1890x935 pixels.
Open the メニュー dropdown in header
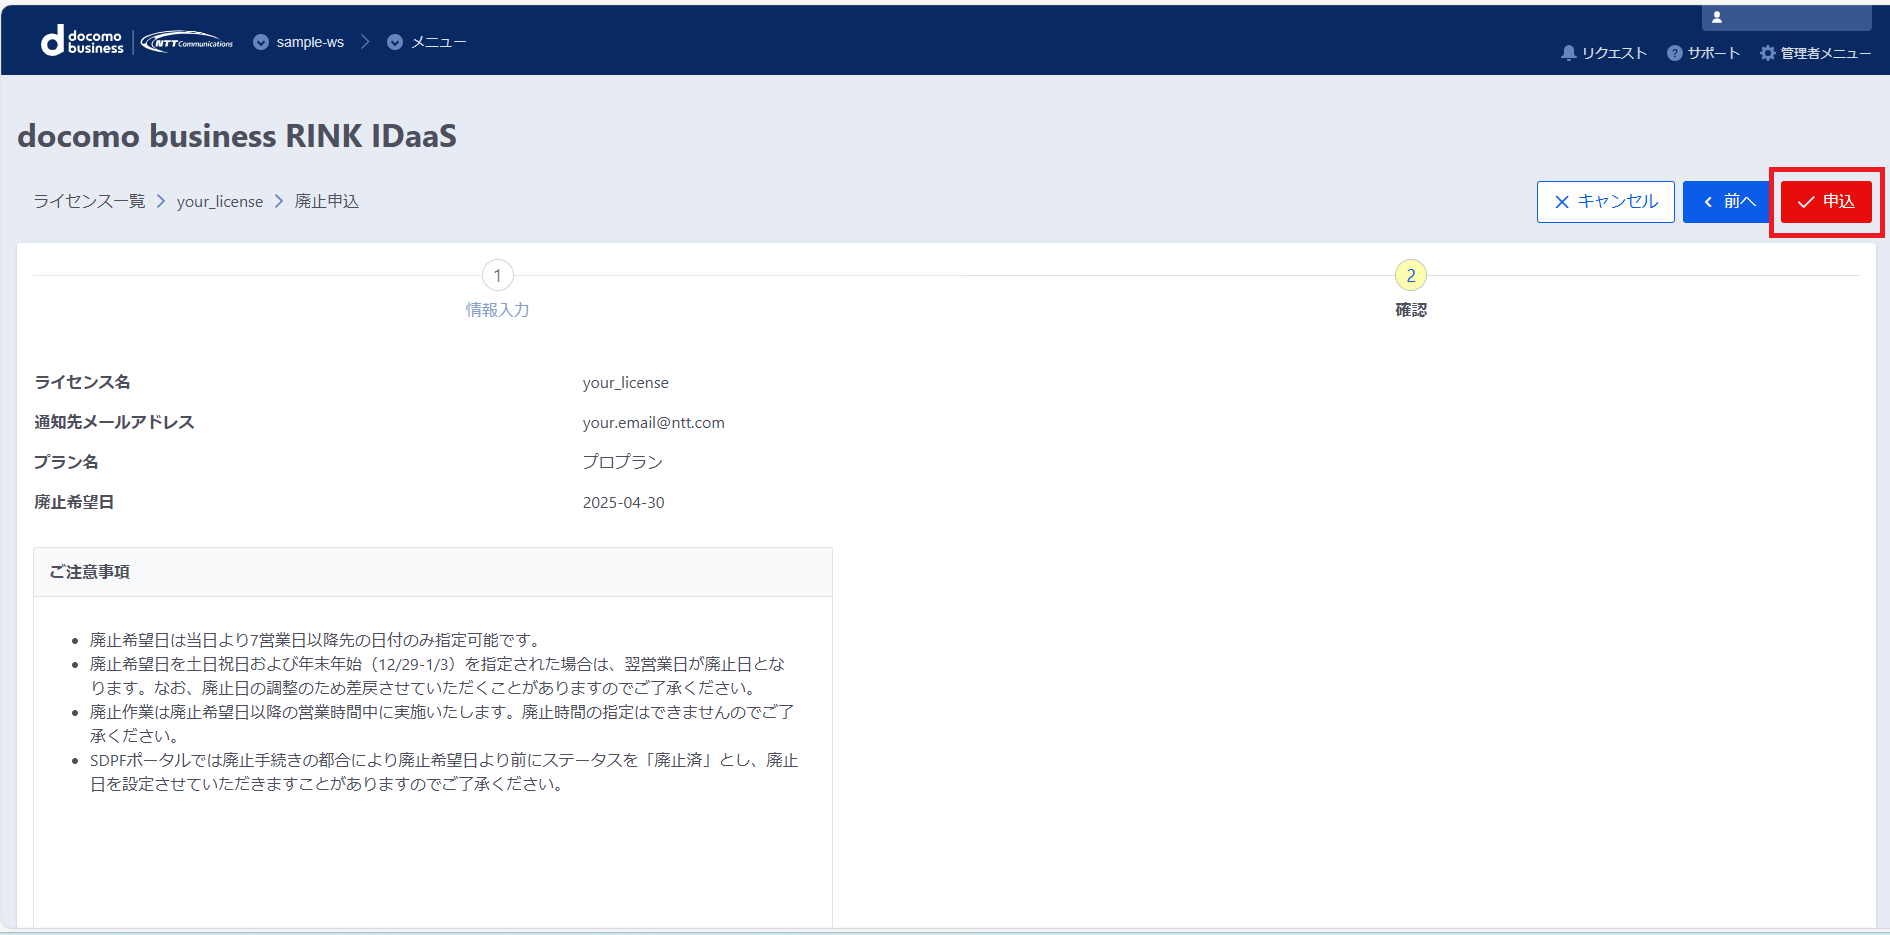click(x=426, y=42)
